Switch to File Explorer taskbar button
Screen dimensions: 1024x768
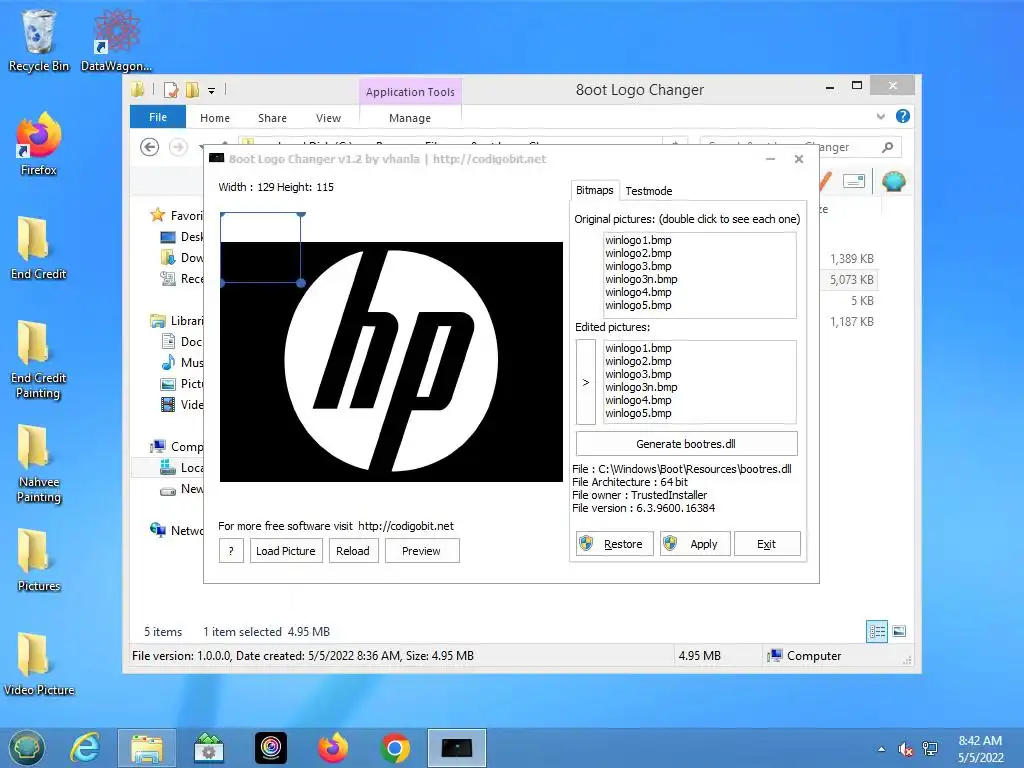coord(147,748)
